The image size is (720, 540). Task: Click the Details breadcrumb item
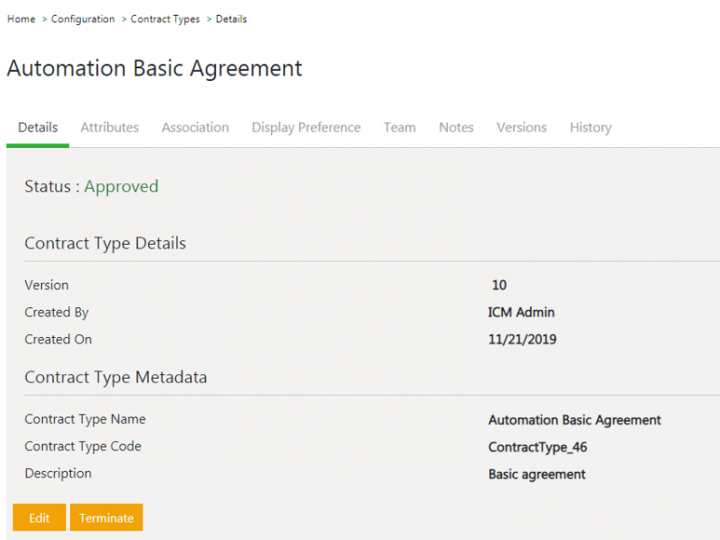point(231,19)
